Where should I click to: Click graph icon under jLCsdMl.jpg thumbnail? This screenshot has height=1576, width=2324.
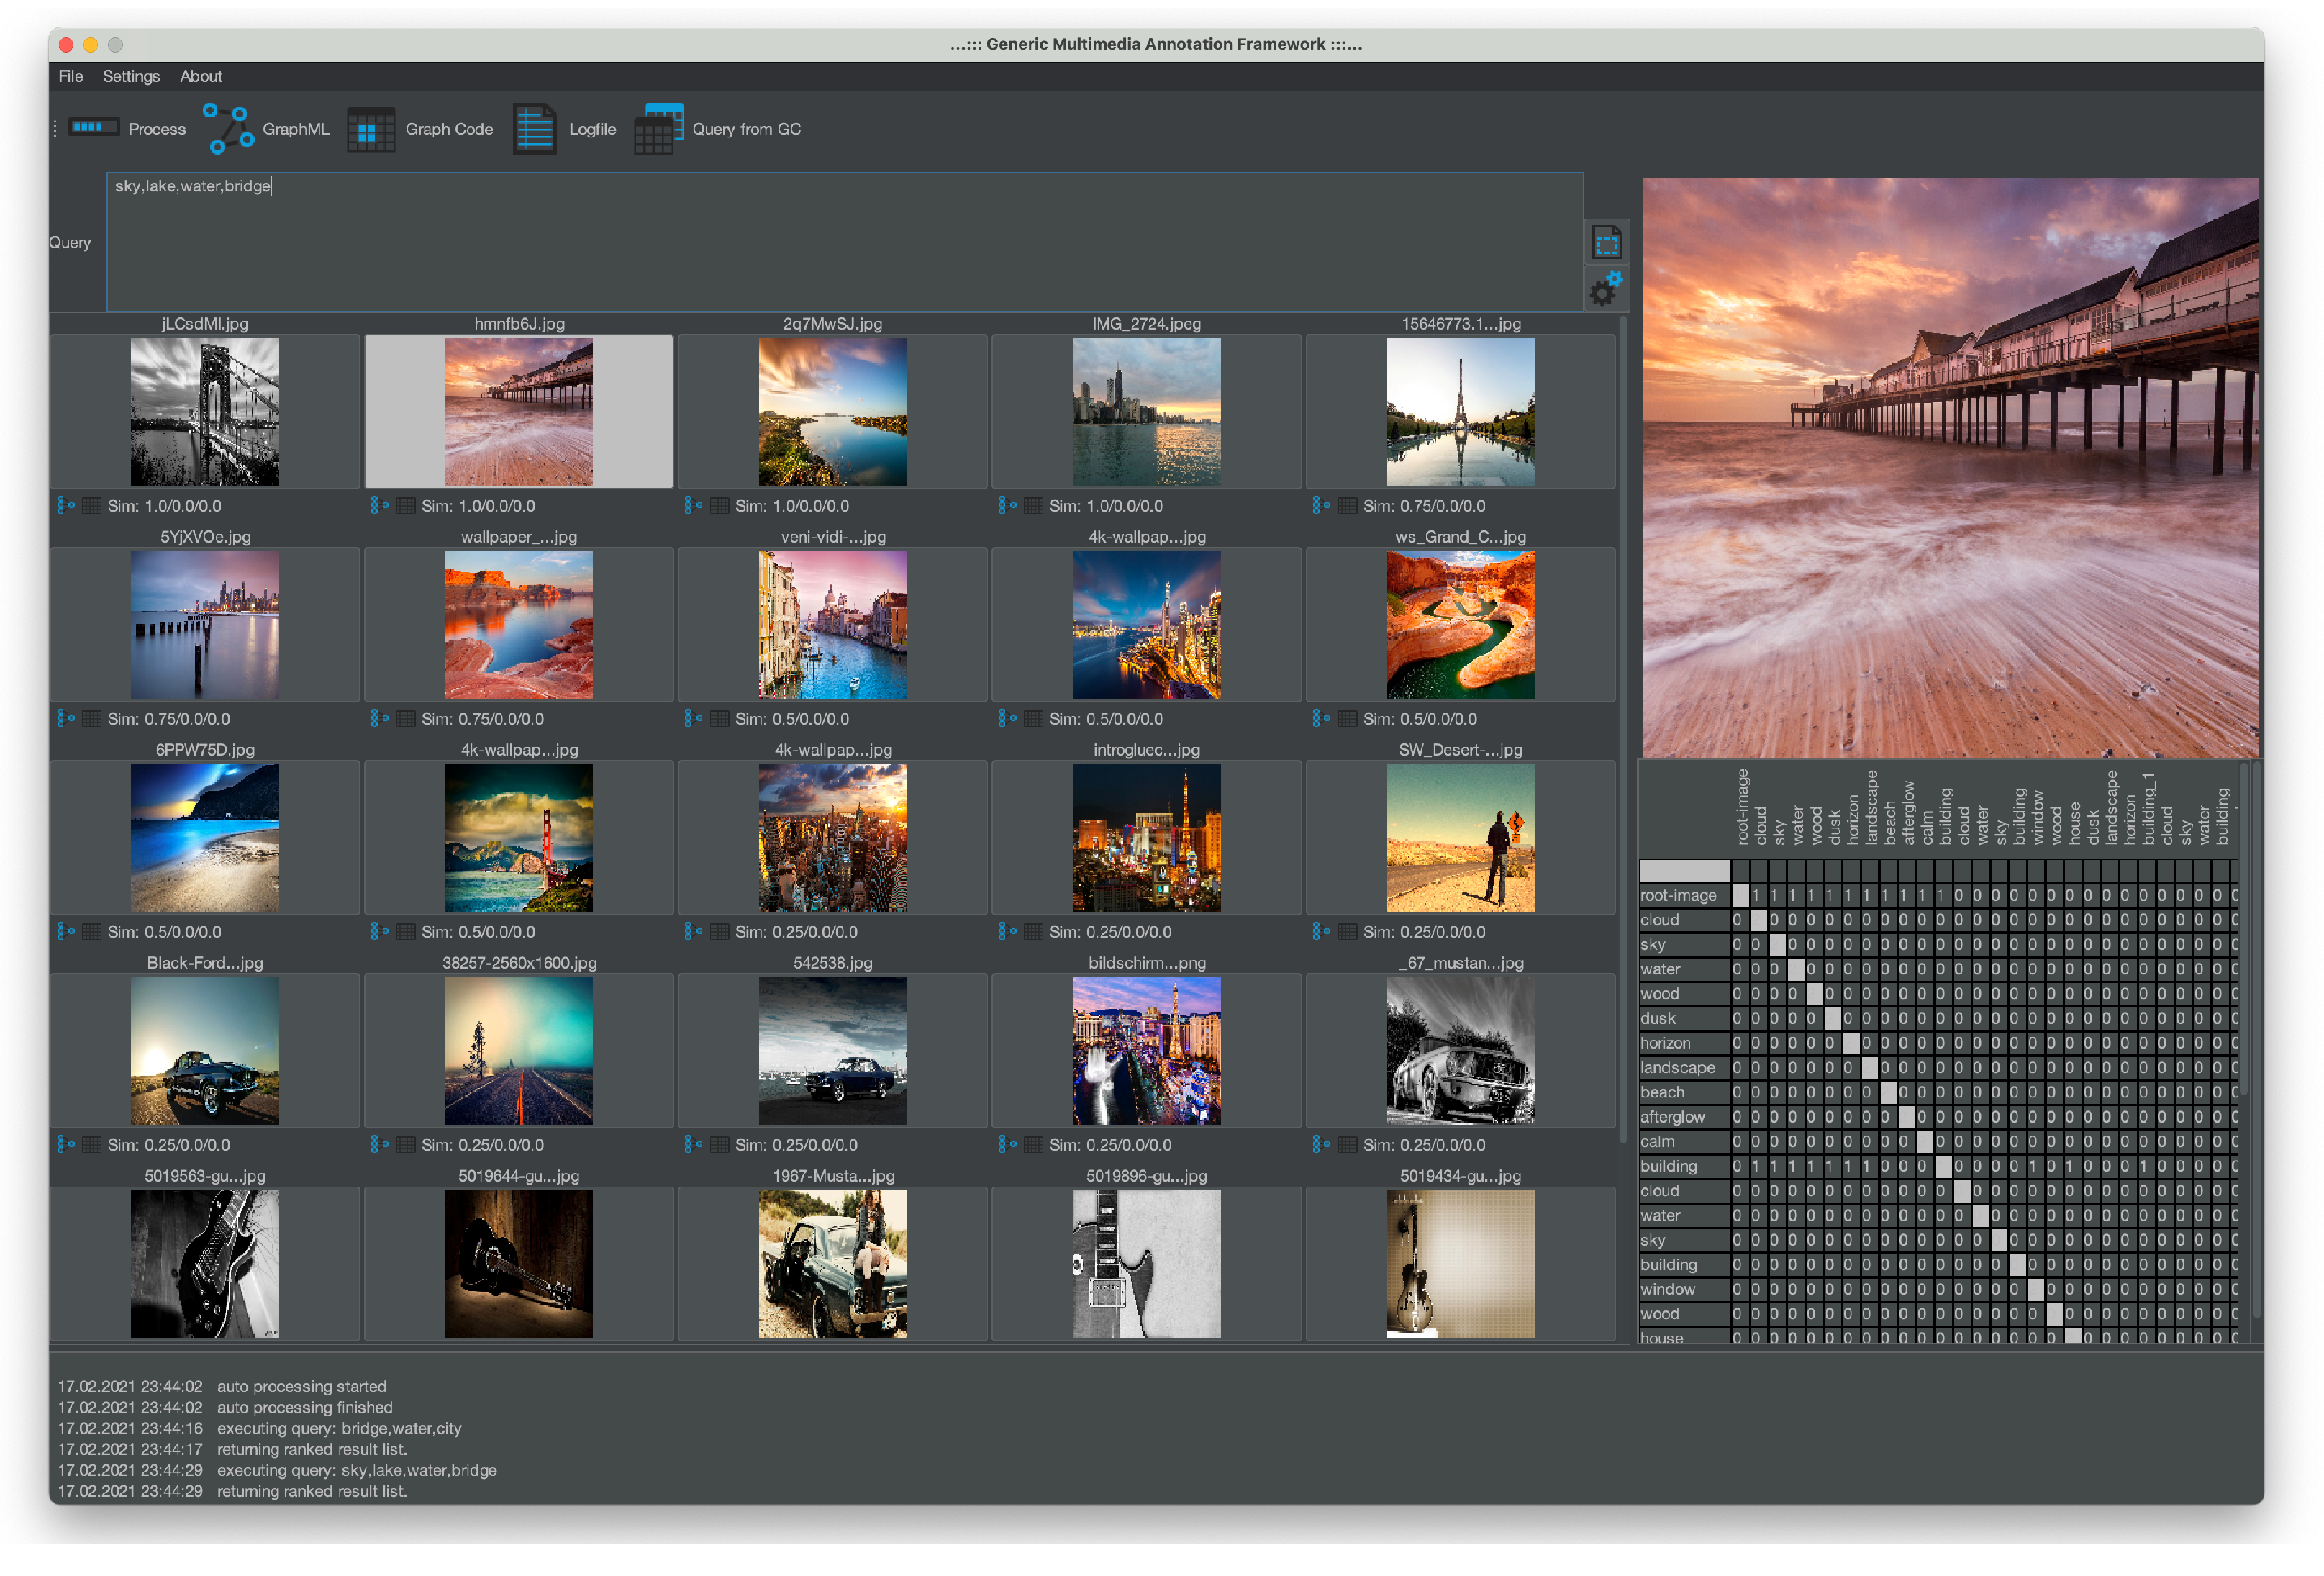(x=66, y=506)
